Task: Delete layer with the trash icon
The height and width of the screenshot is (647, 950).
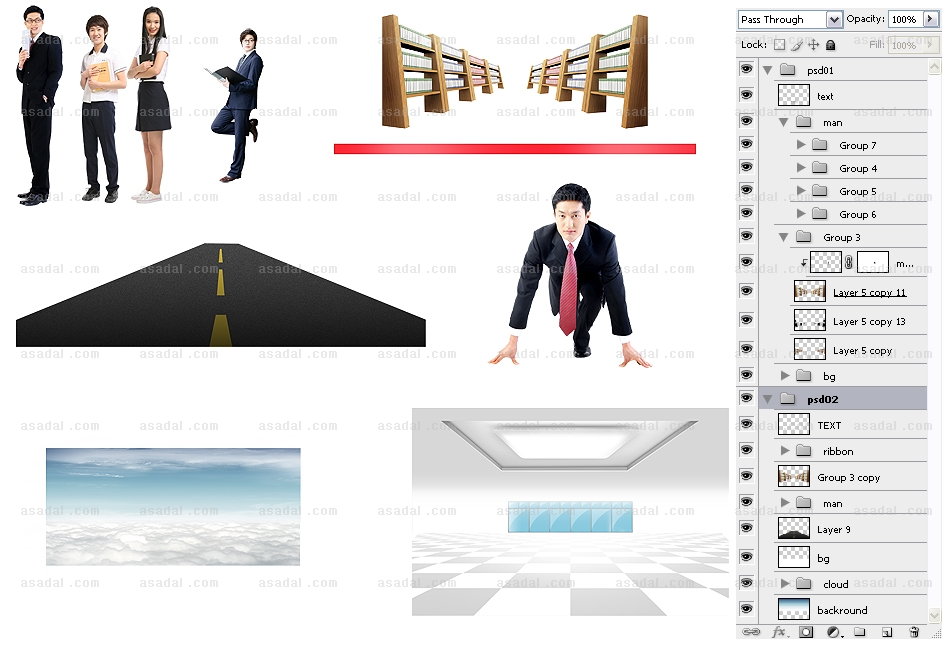Action: tap(913, 632)
